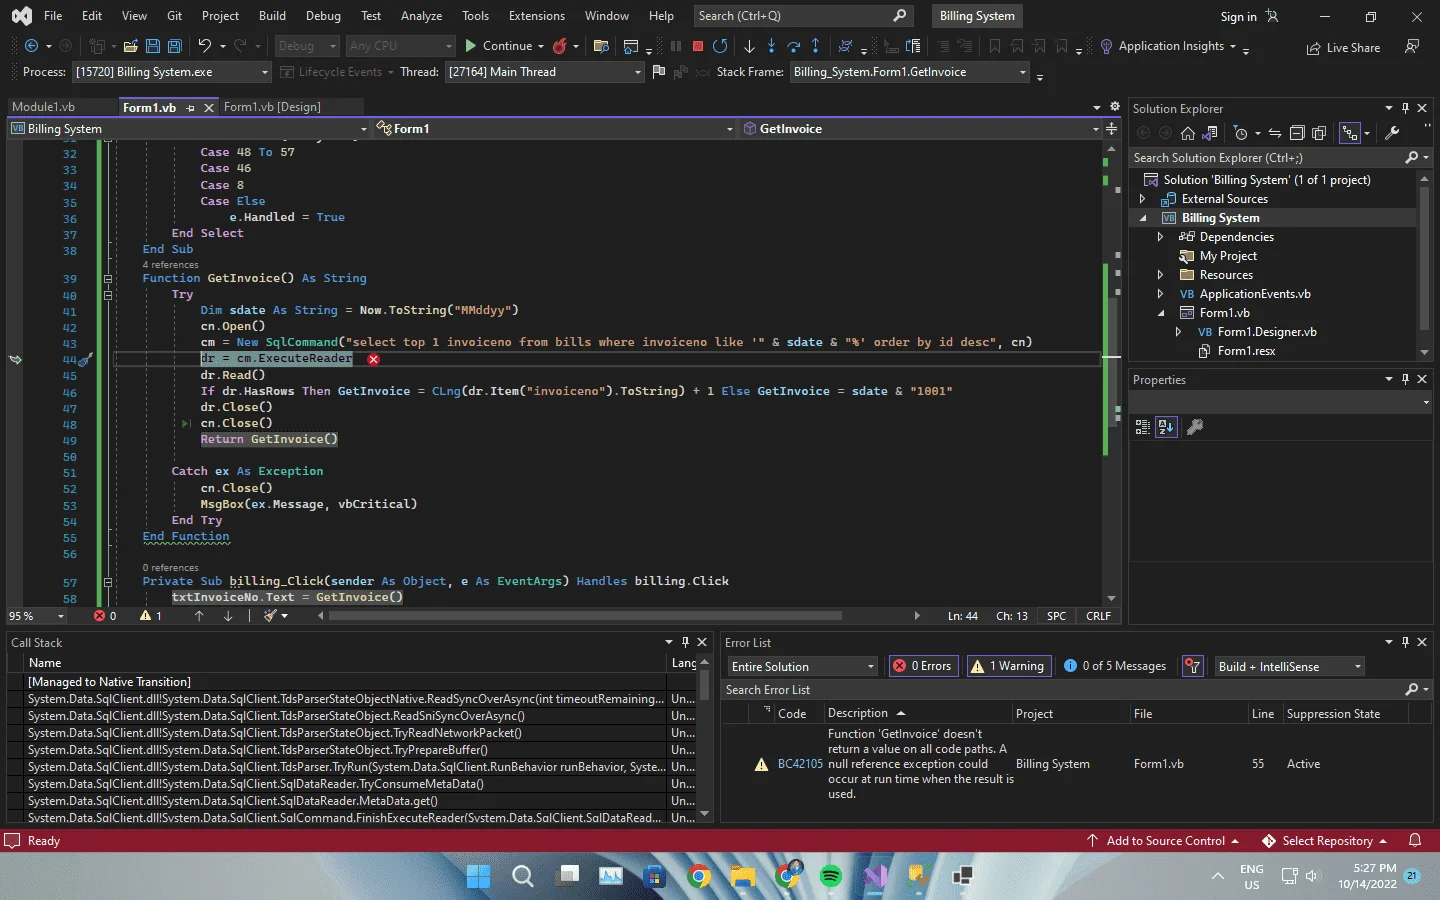Click the Find in Files folder icon

(x=601, y=46)
